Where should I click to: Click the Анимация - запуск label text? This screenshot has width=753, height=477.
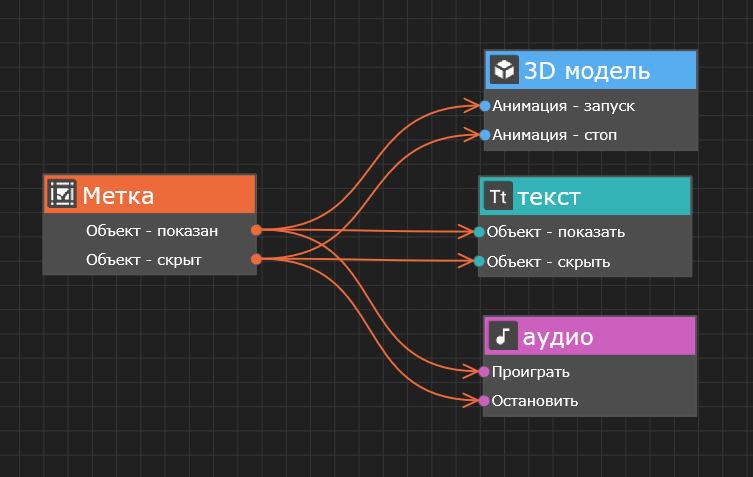563,105
